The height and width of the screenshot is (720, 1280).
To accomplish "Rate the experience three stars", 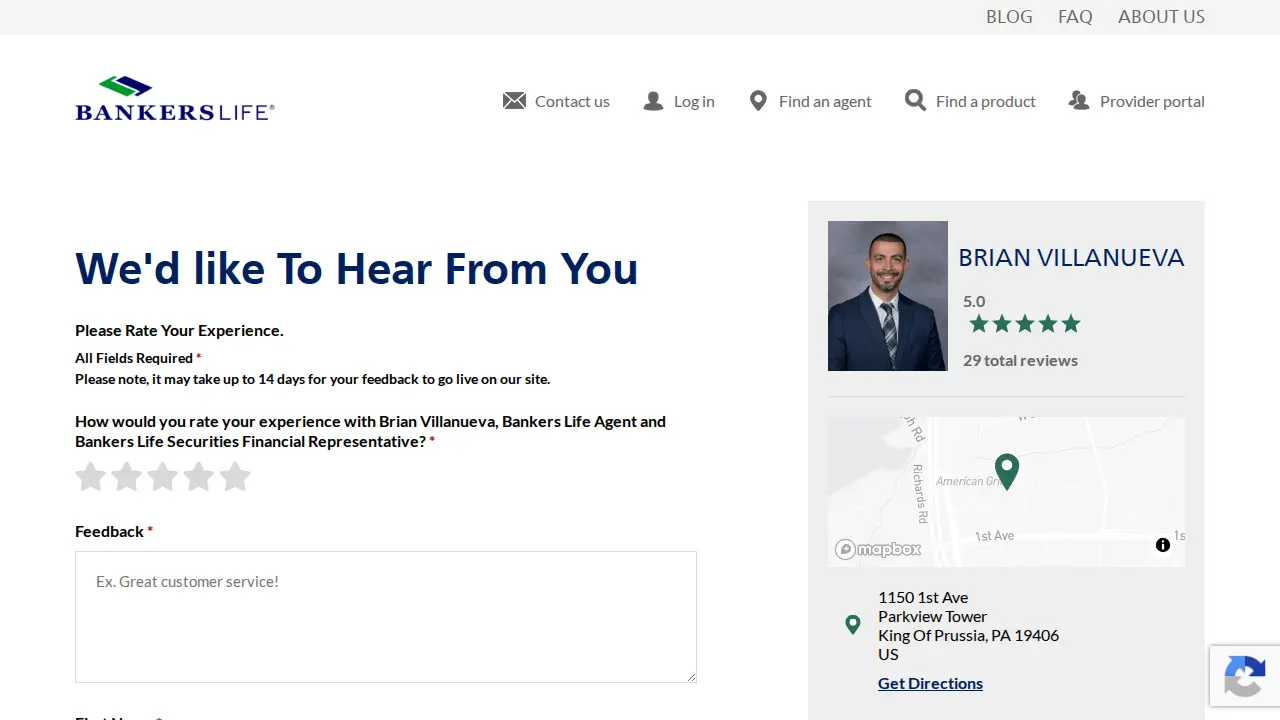I will pyautogui.click(x=163, y=477).
